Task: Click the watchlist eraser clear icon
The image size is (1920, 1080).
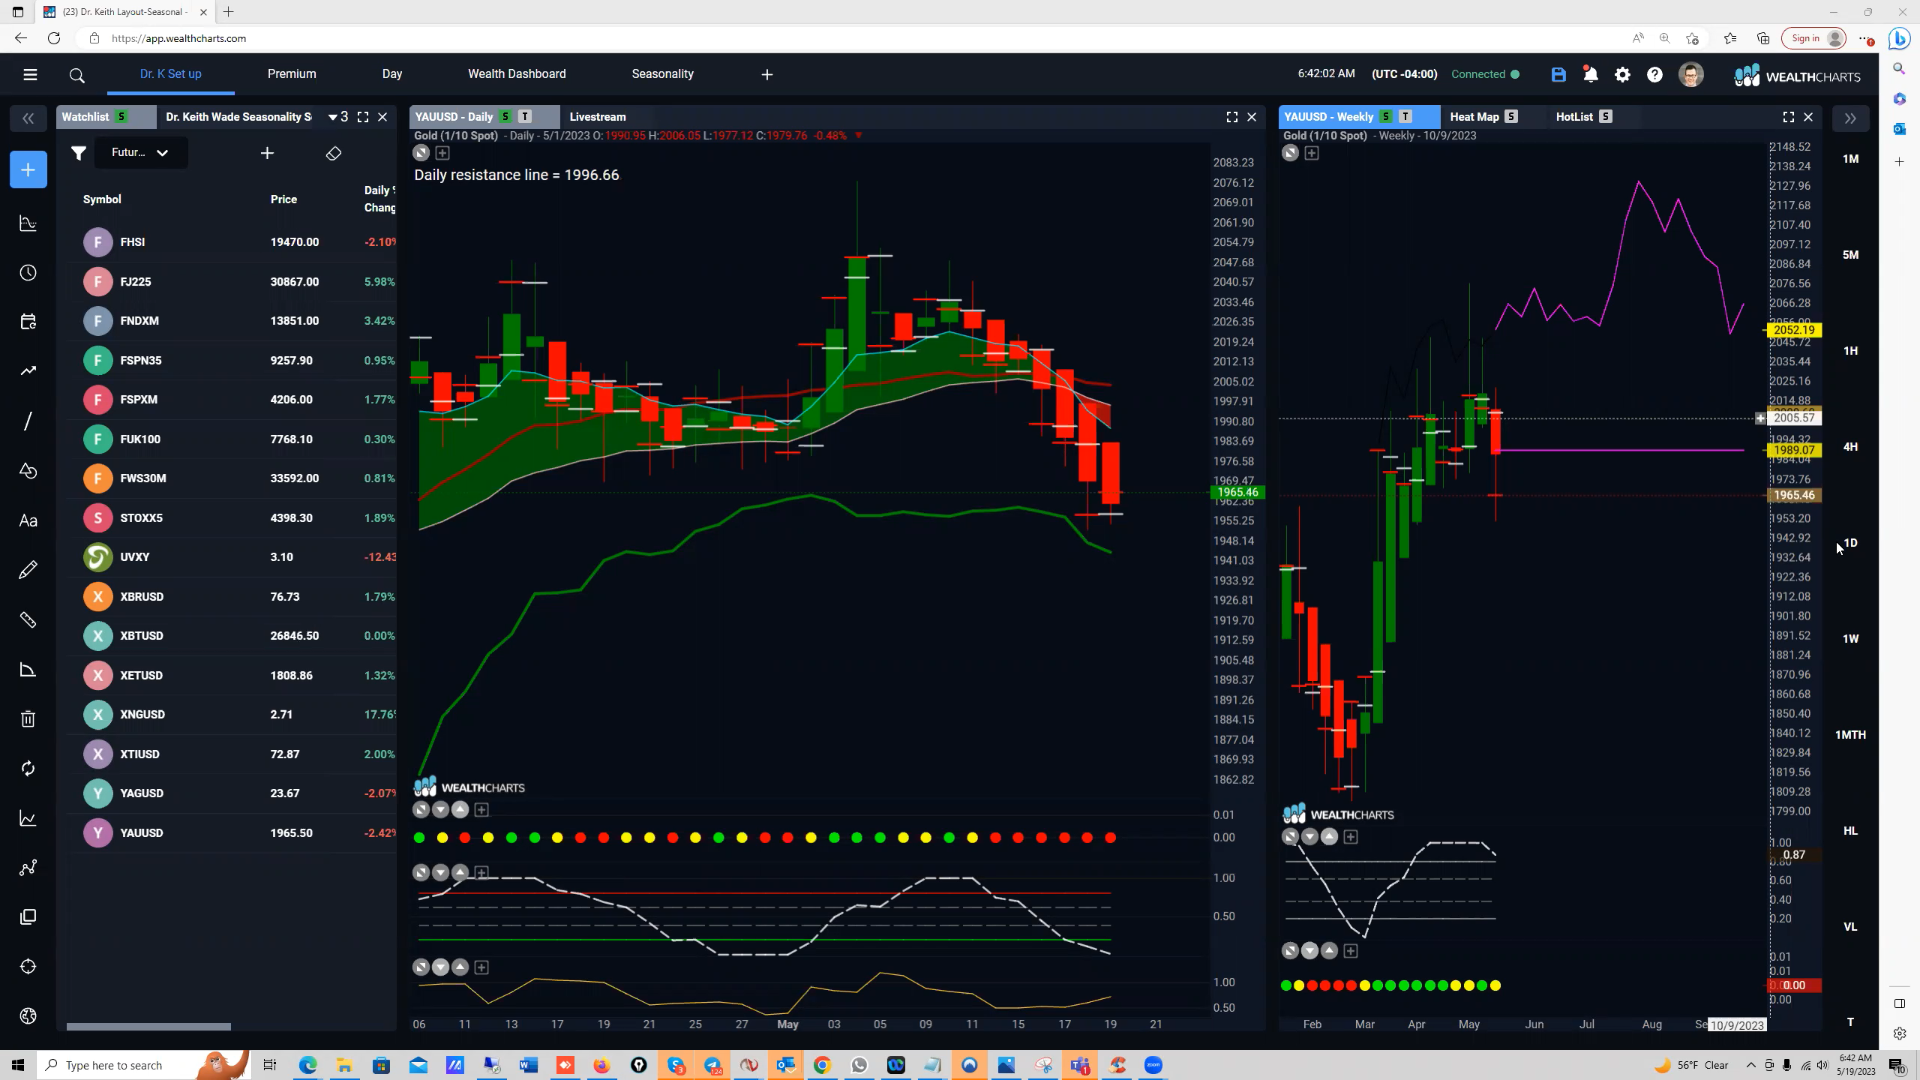Action: pos(333,153)
